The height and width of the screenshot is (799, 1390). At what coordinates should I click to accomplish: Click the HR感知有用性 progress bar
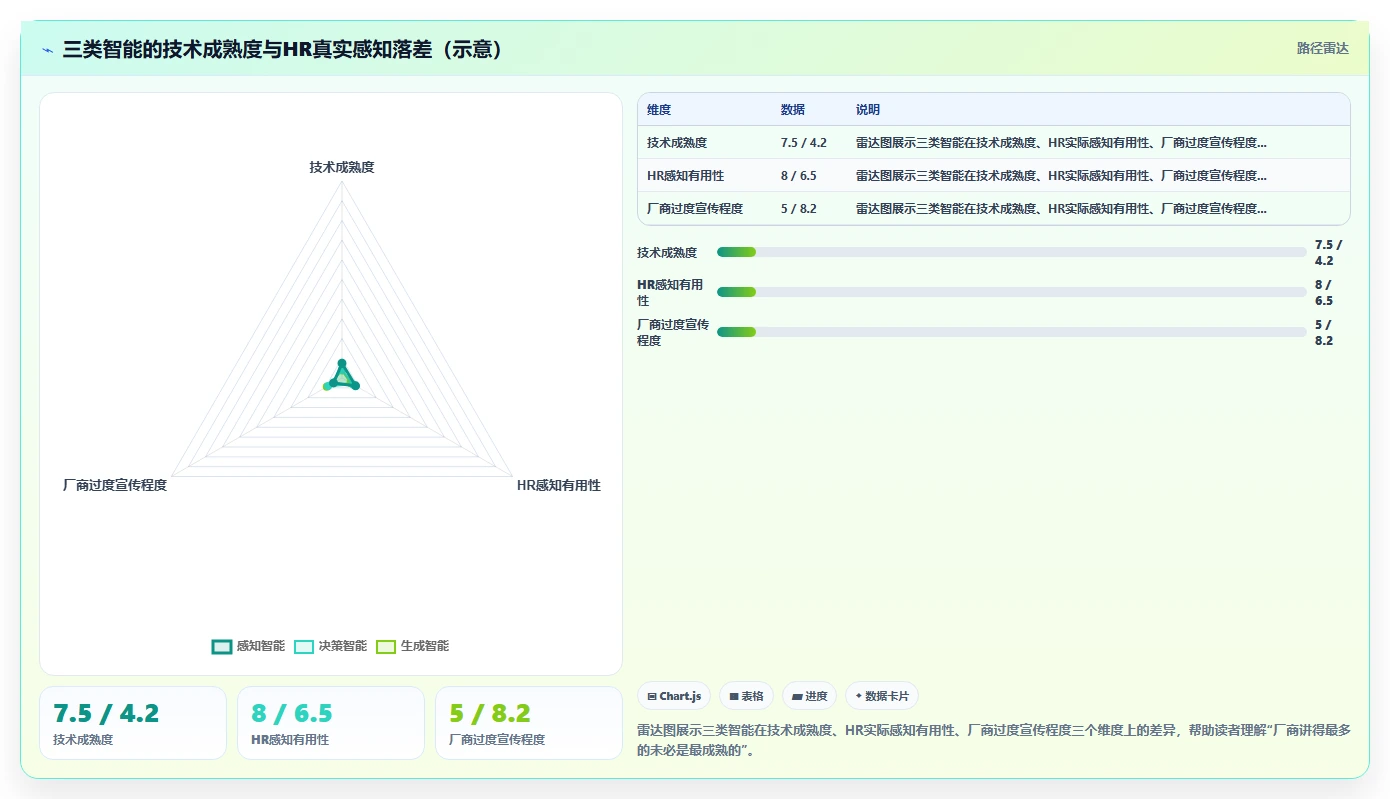[x=1012, y=292]
